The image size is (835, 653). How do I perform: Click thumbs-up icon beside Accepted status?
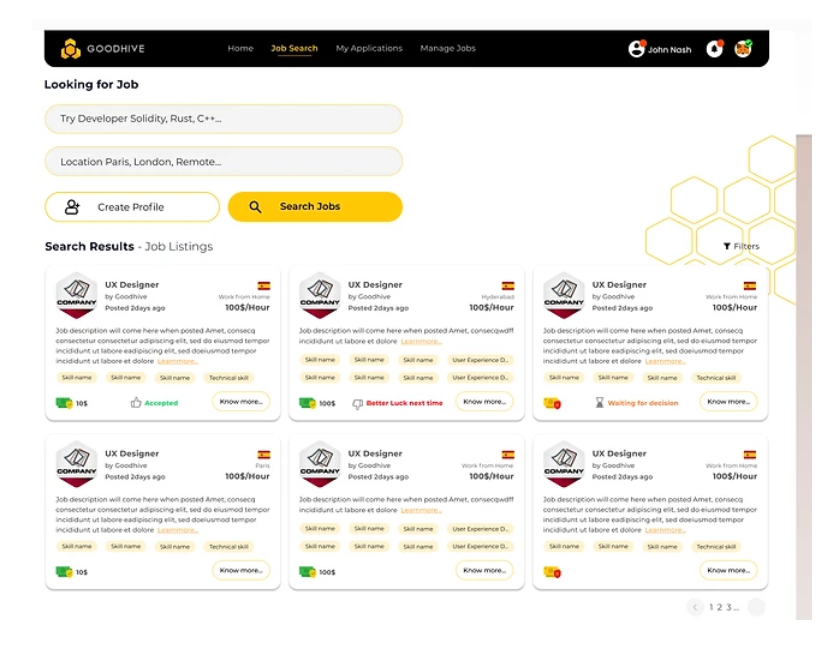pos(136,403)
